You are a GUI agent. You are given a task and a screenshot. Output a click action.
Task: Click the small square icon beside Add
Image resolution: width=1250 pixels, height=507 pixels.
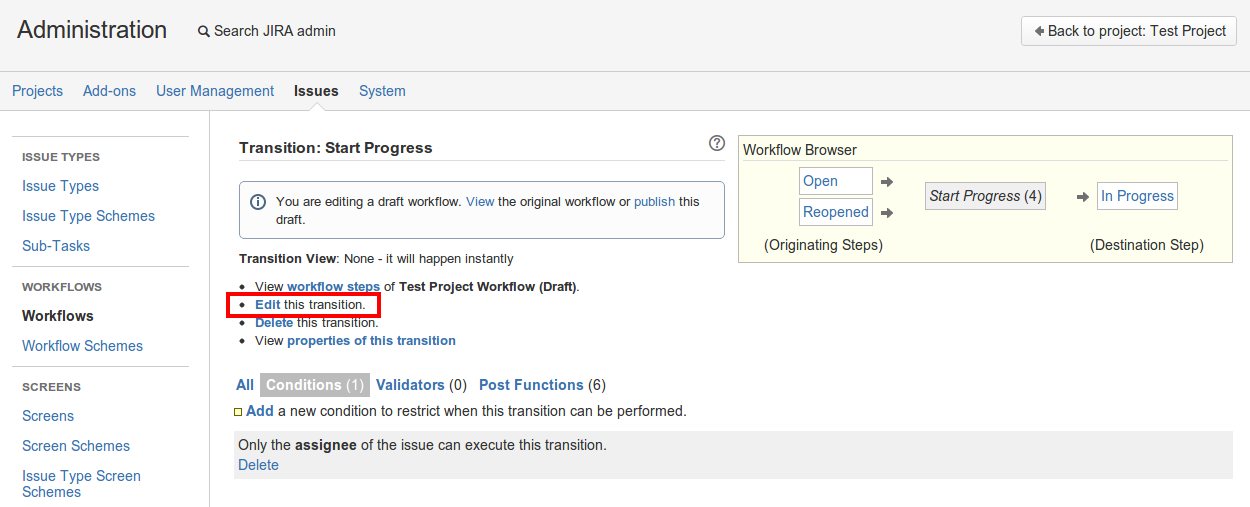tap(238, 412)
